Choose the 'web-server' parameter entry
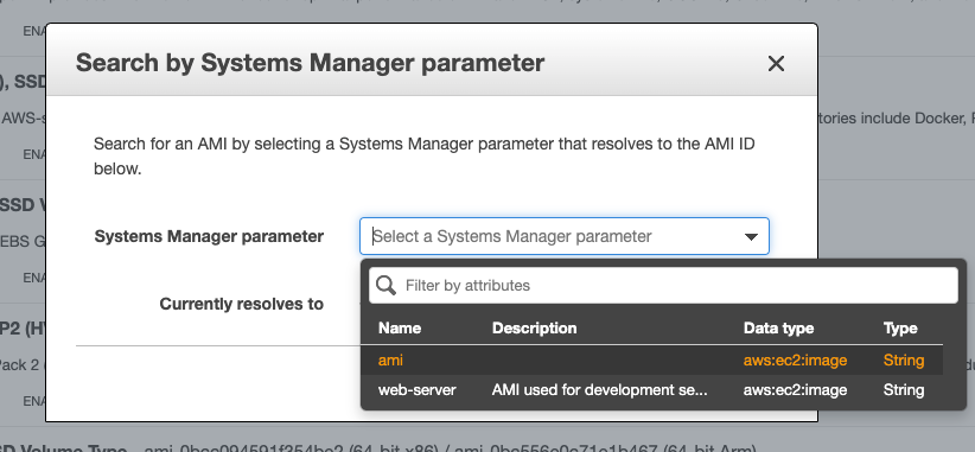977x452 pixels. coord(417,390)
